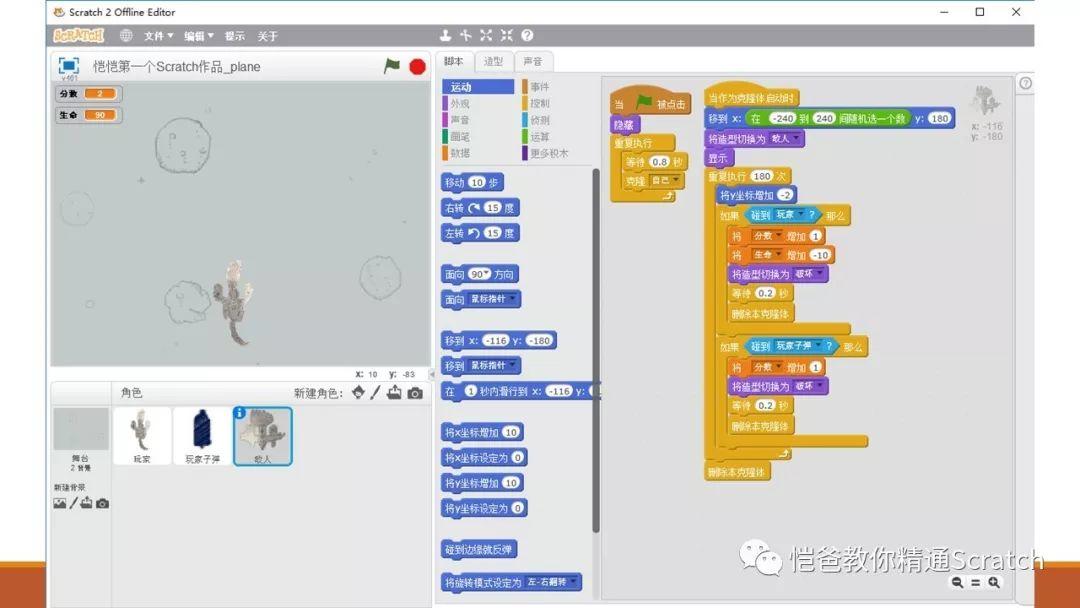Create a new sprite from the camera
Image resolution: width=1080 pixels, height=608 pixels.
tap(415, 393)
